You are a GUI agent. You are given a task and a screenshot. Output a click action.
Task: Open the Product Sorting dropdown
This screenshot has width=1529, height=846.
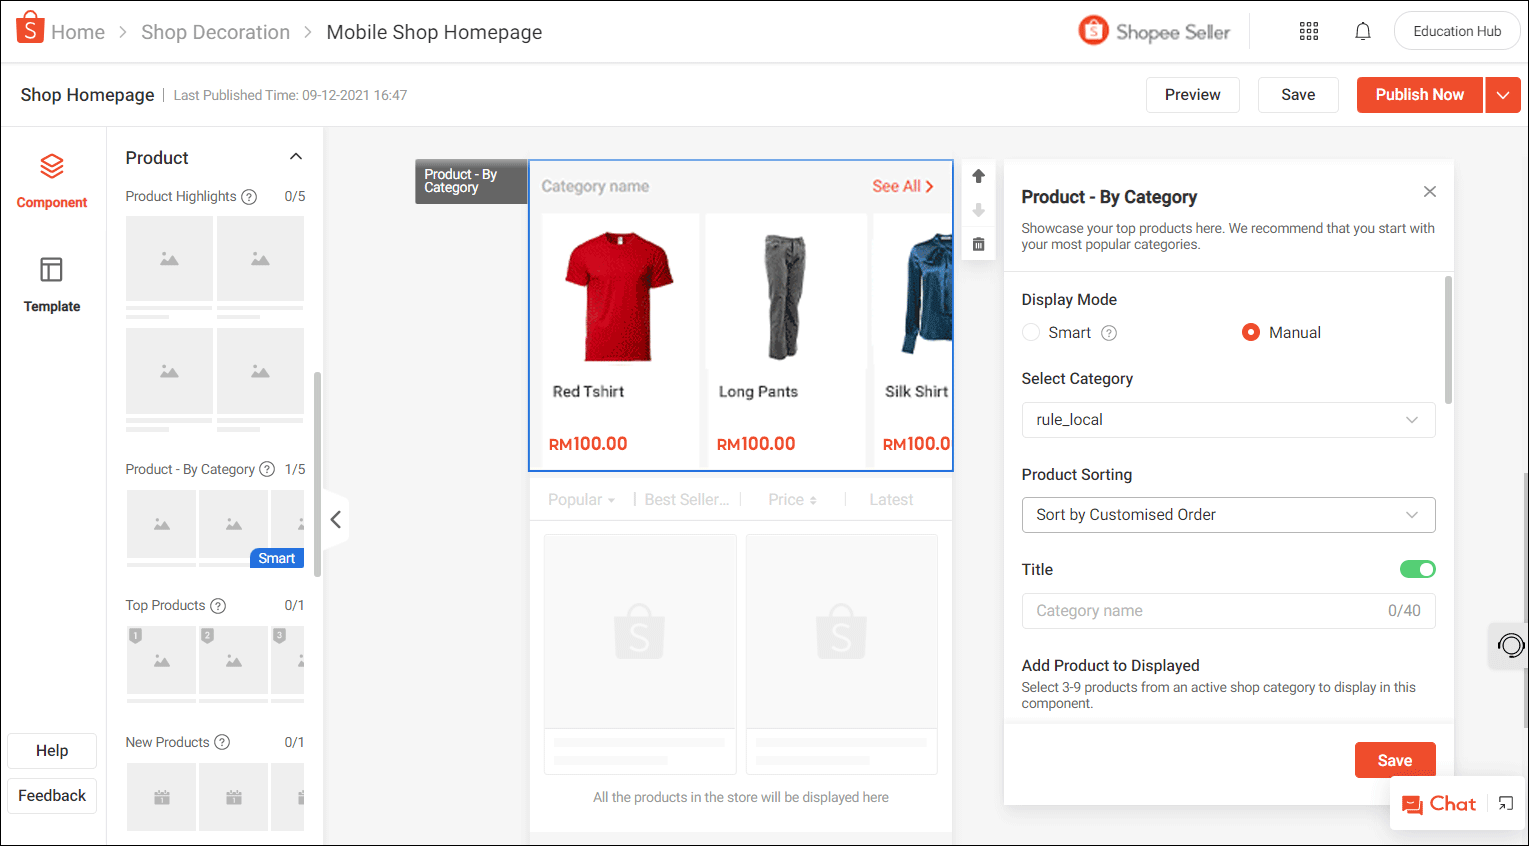click(1228, 514)
